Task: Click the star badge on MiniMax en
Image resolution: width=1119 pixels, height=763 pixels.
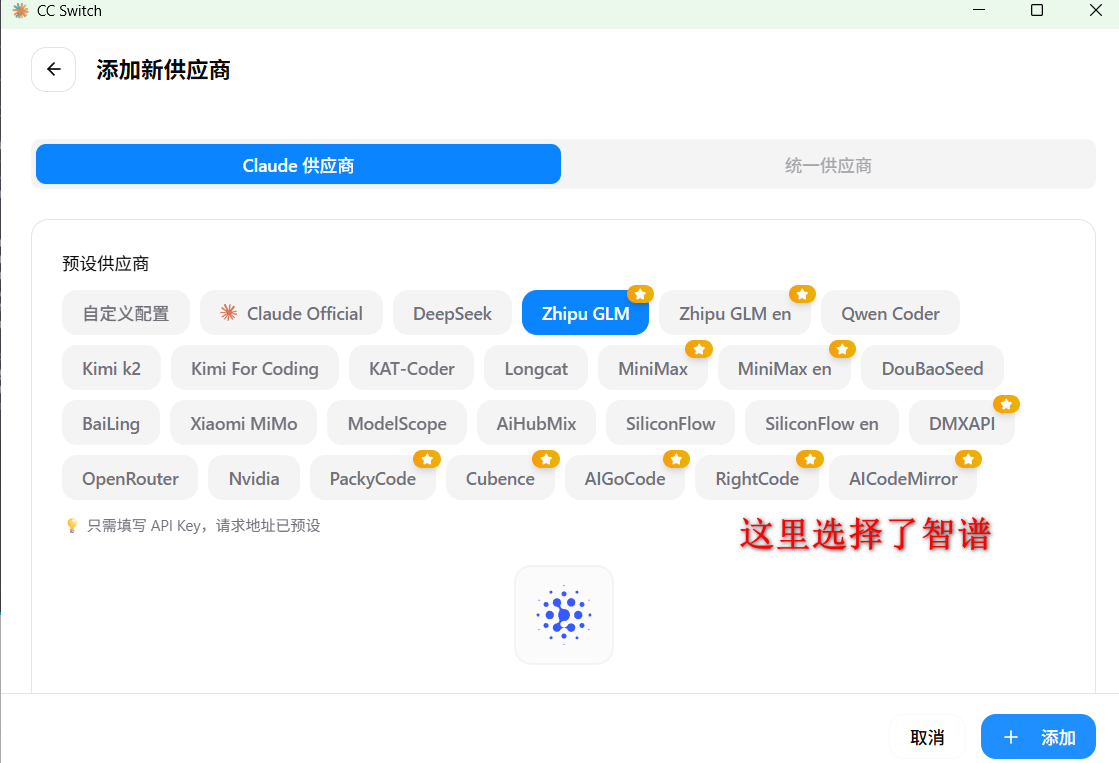Action: [x=842, y=349]
